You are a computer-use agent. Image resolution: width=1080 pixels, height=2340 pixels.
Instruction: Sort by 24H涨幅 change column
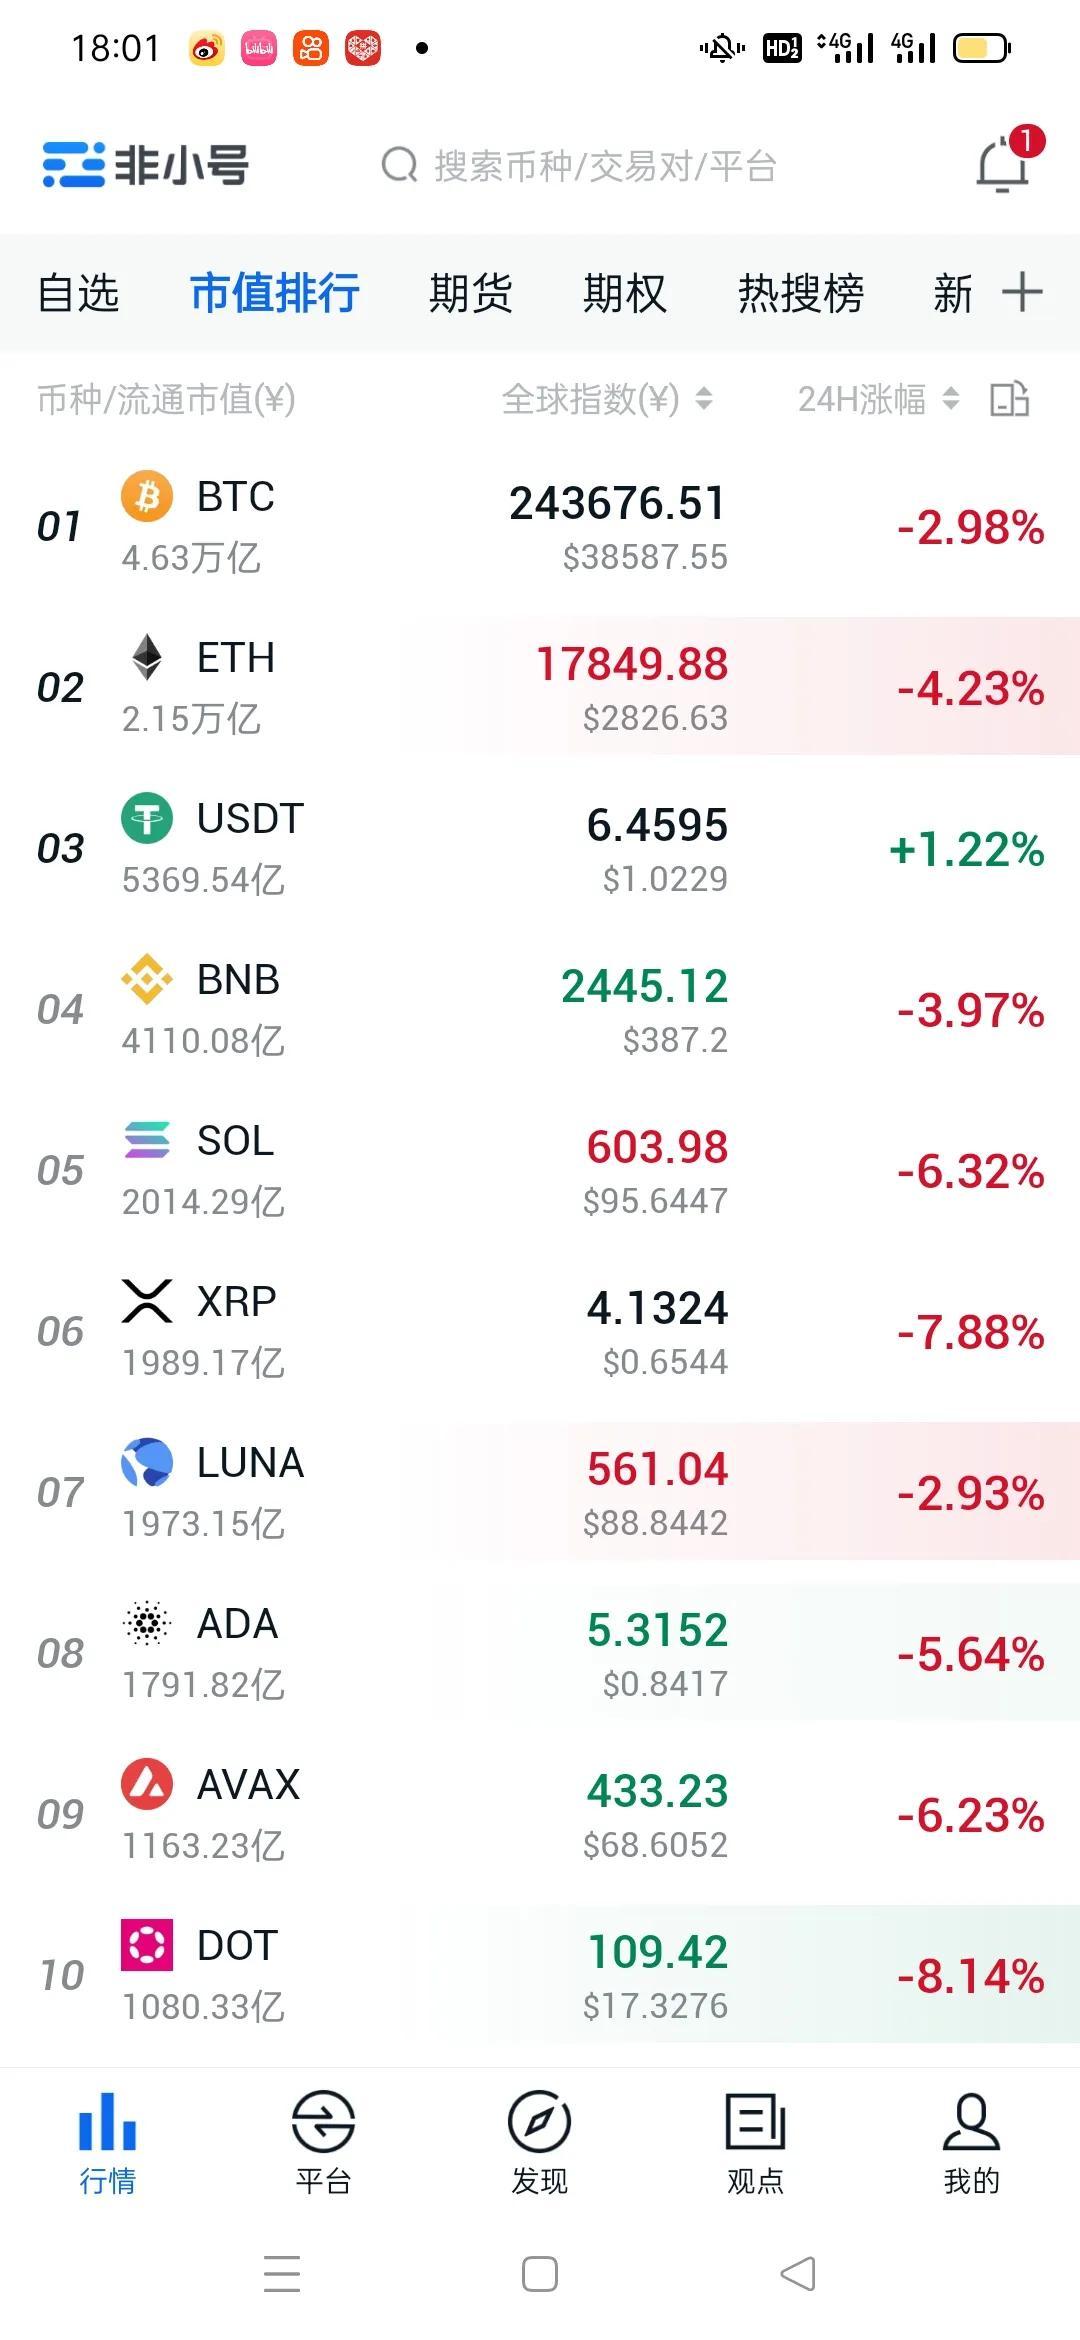coord(878,399)
